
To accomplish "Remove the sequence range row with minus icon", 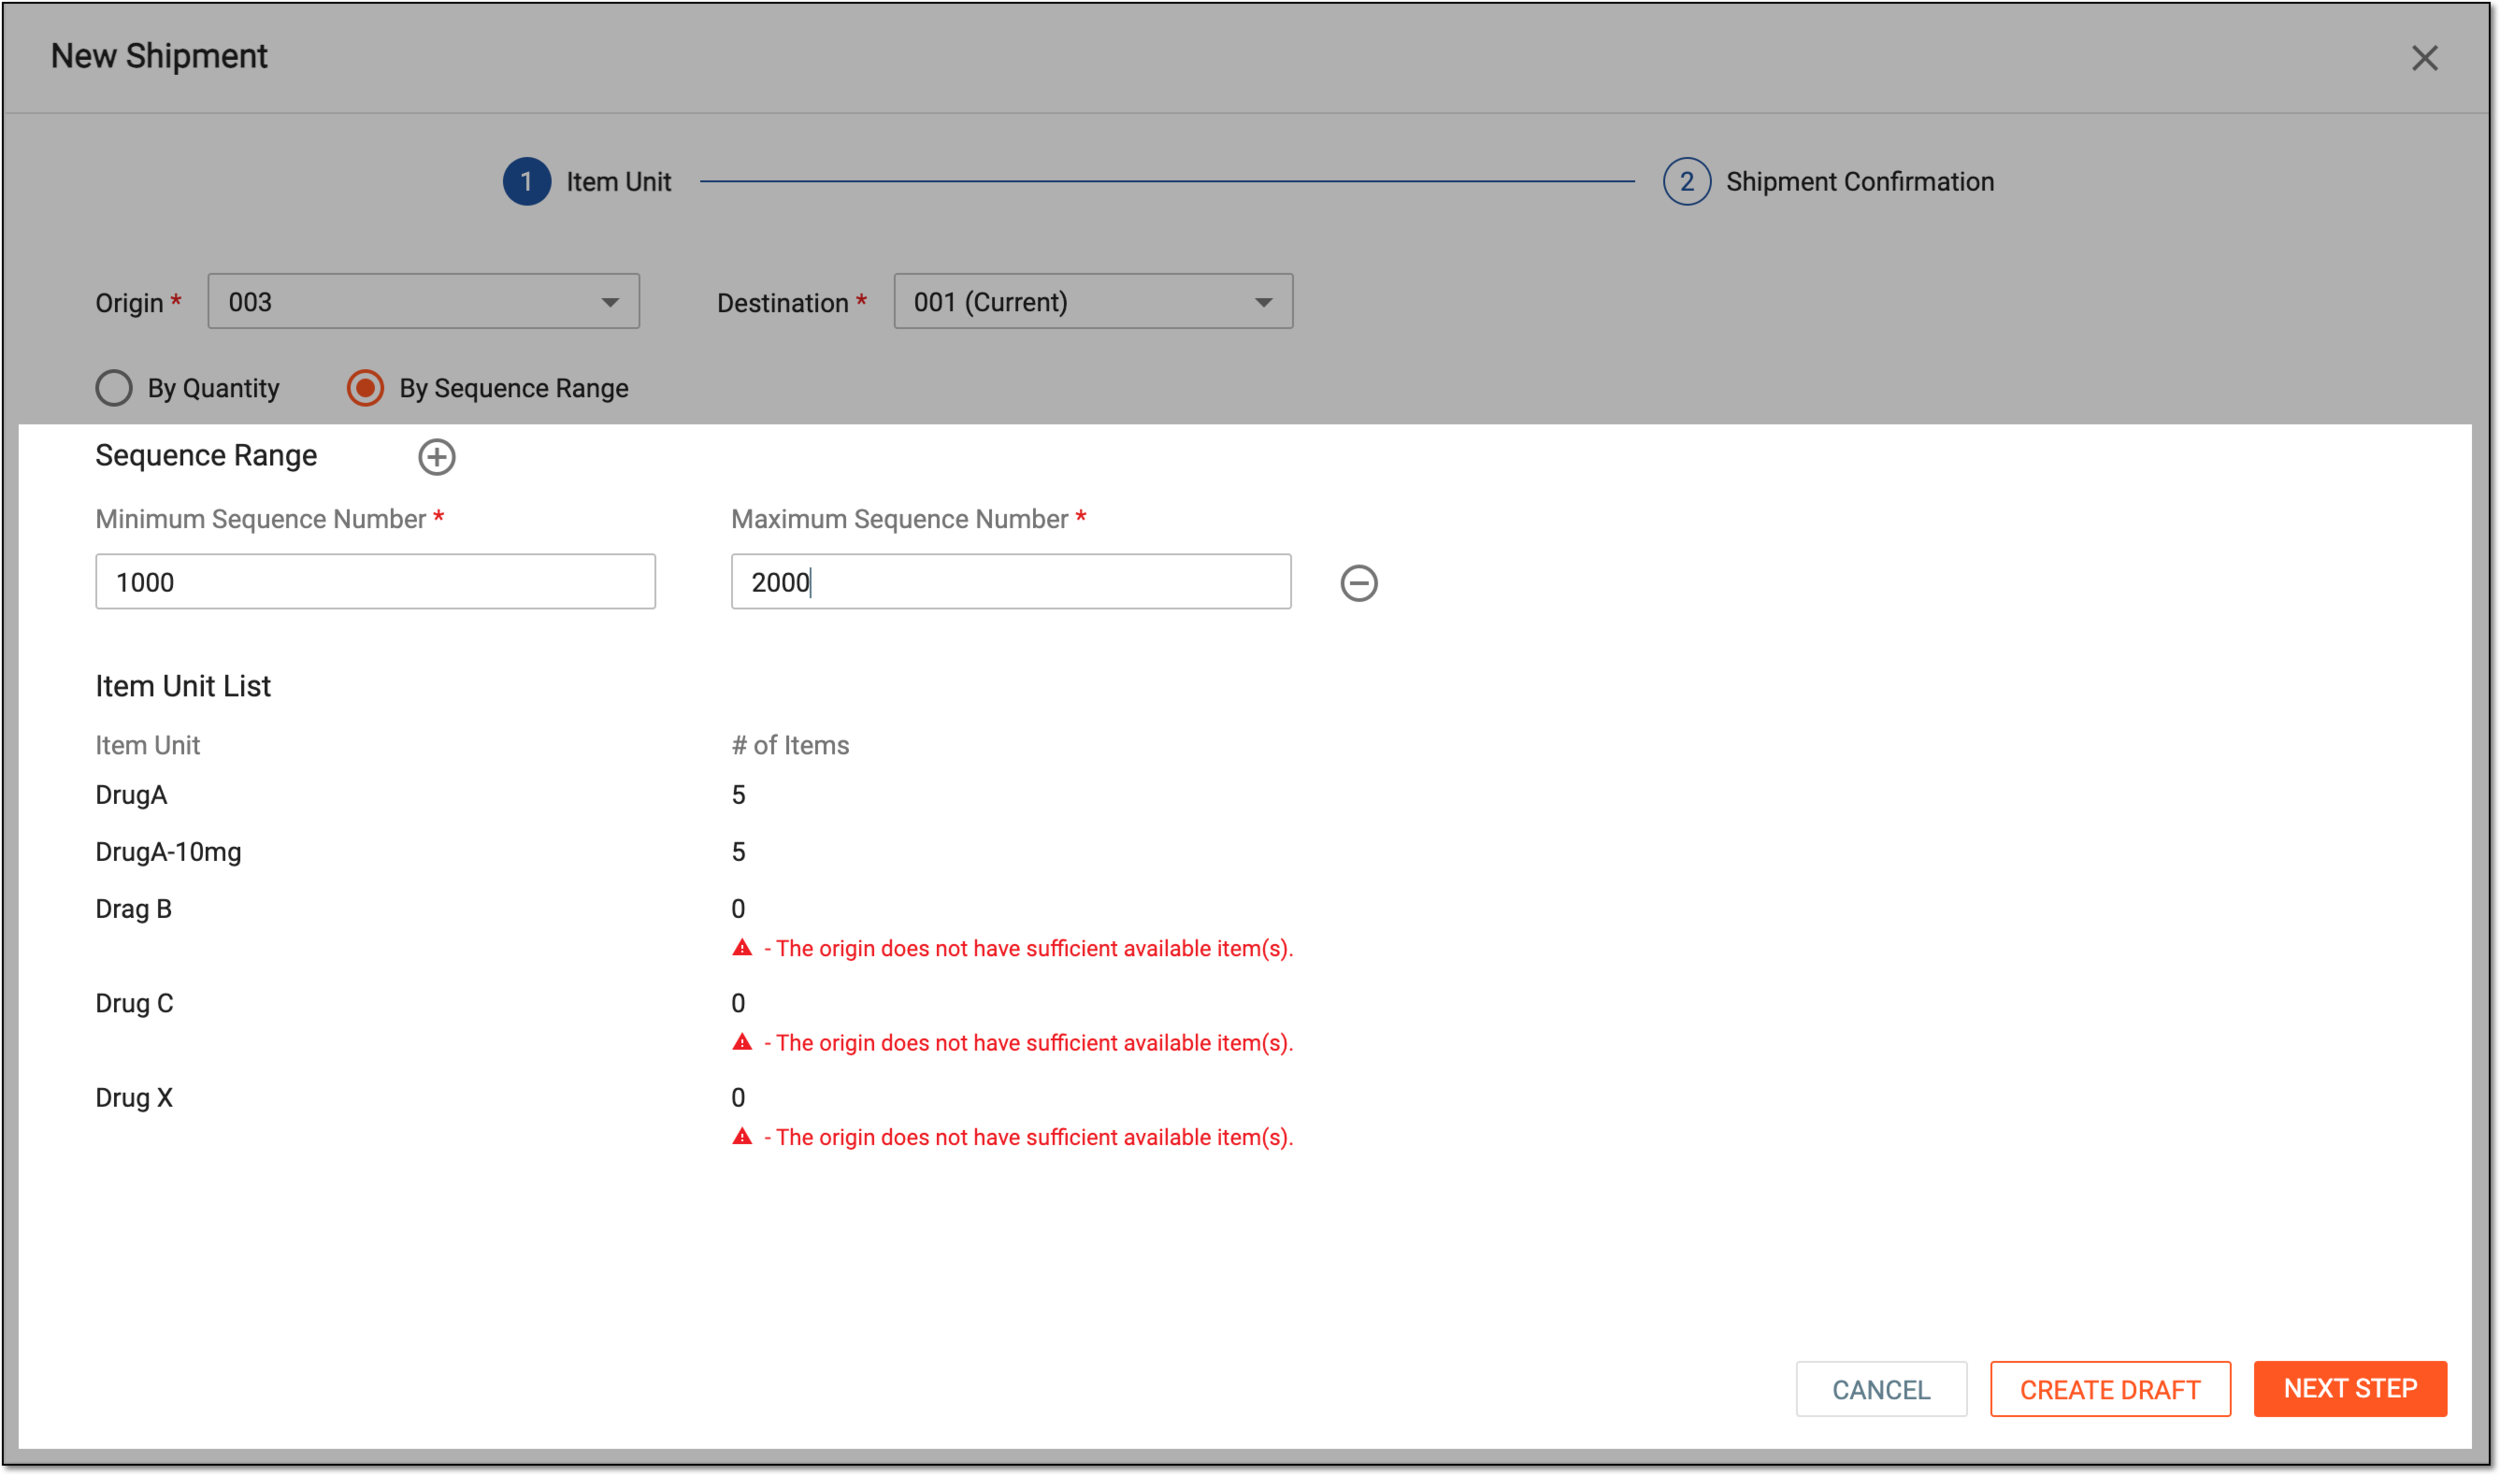I will pyautogui.click(x=1358, y=583).
